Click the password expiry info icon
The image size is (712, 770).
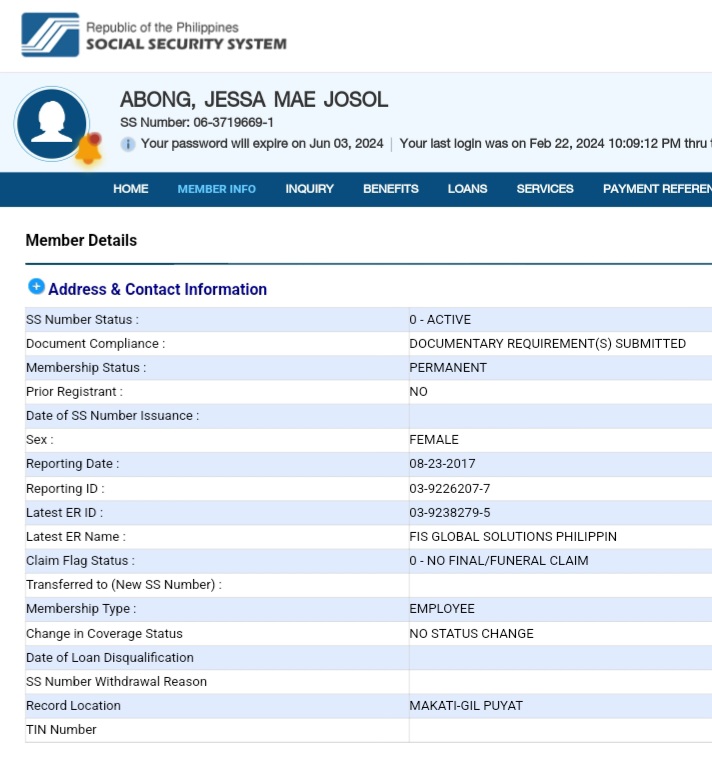click(x=128, y=144)
